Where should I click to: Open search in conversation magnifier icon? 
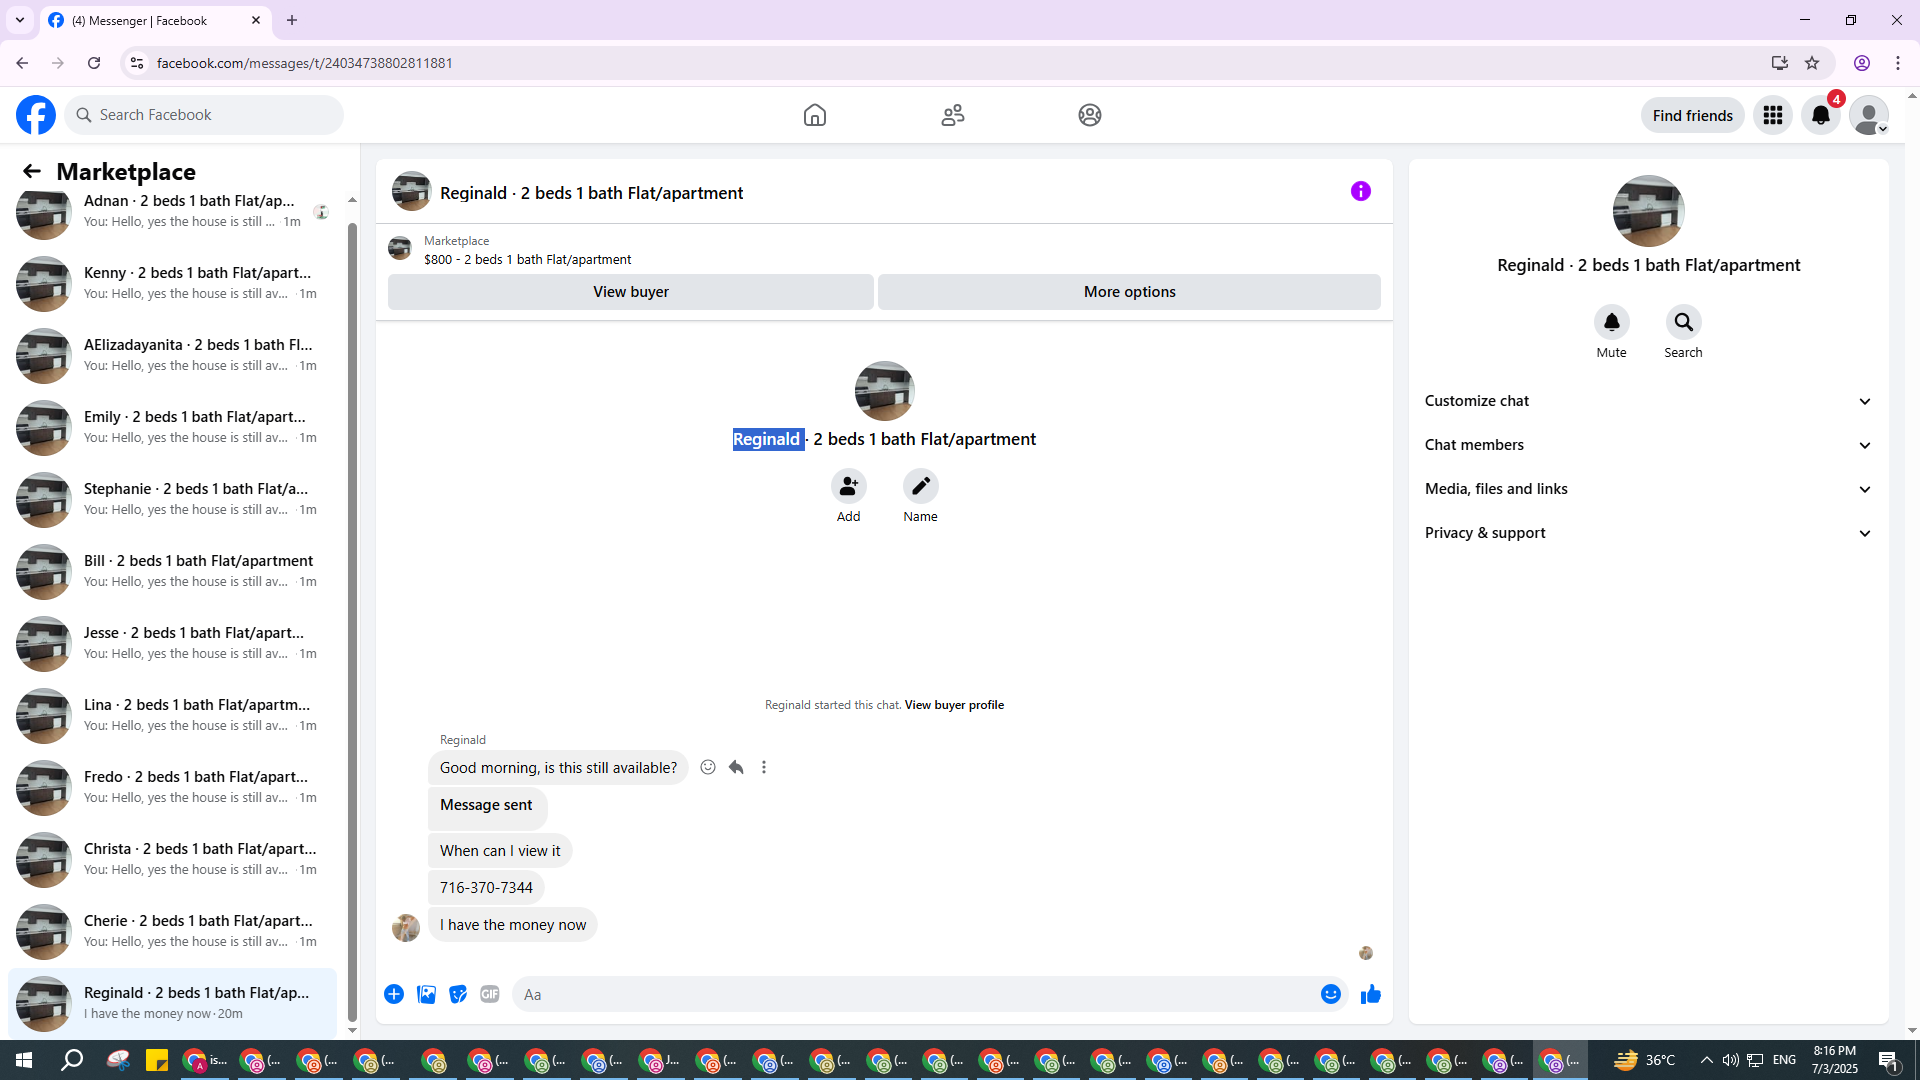point(1683,322)
